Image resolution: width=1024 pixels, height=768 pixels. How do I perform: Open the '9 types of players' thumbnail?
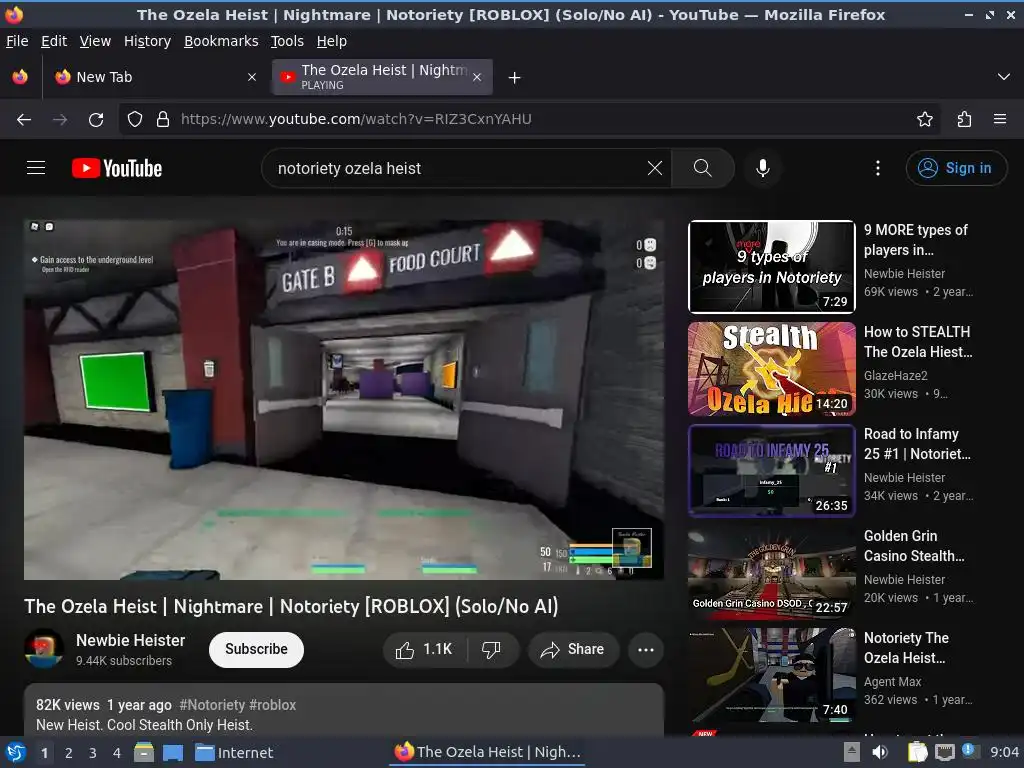point(771,267)
